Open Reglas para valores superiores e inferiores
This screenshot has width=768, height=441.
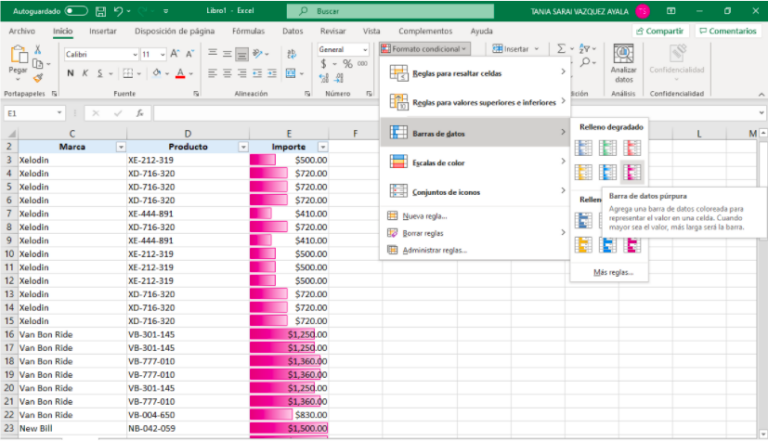[x=475, y=102]
